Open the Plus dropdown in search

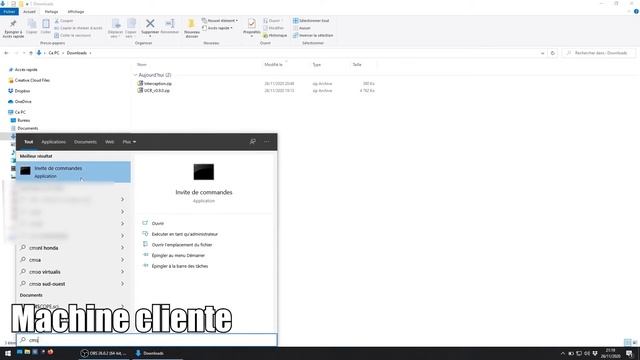tap(129, 142)
